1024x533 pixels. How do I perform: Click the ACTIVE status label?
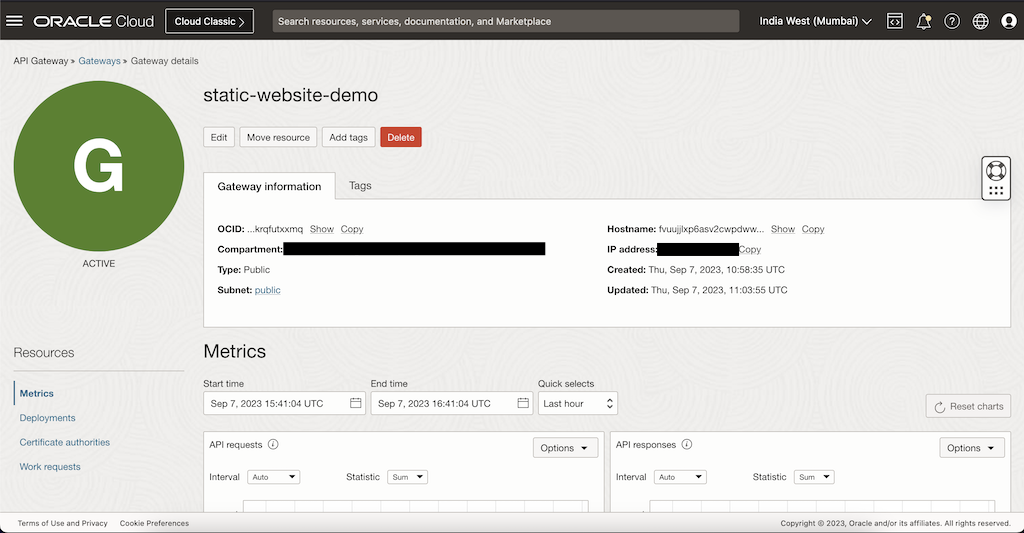pyautogui.click(x=99, y=264)
